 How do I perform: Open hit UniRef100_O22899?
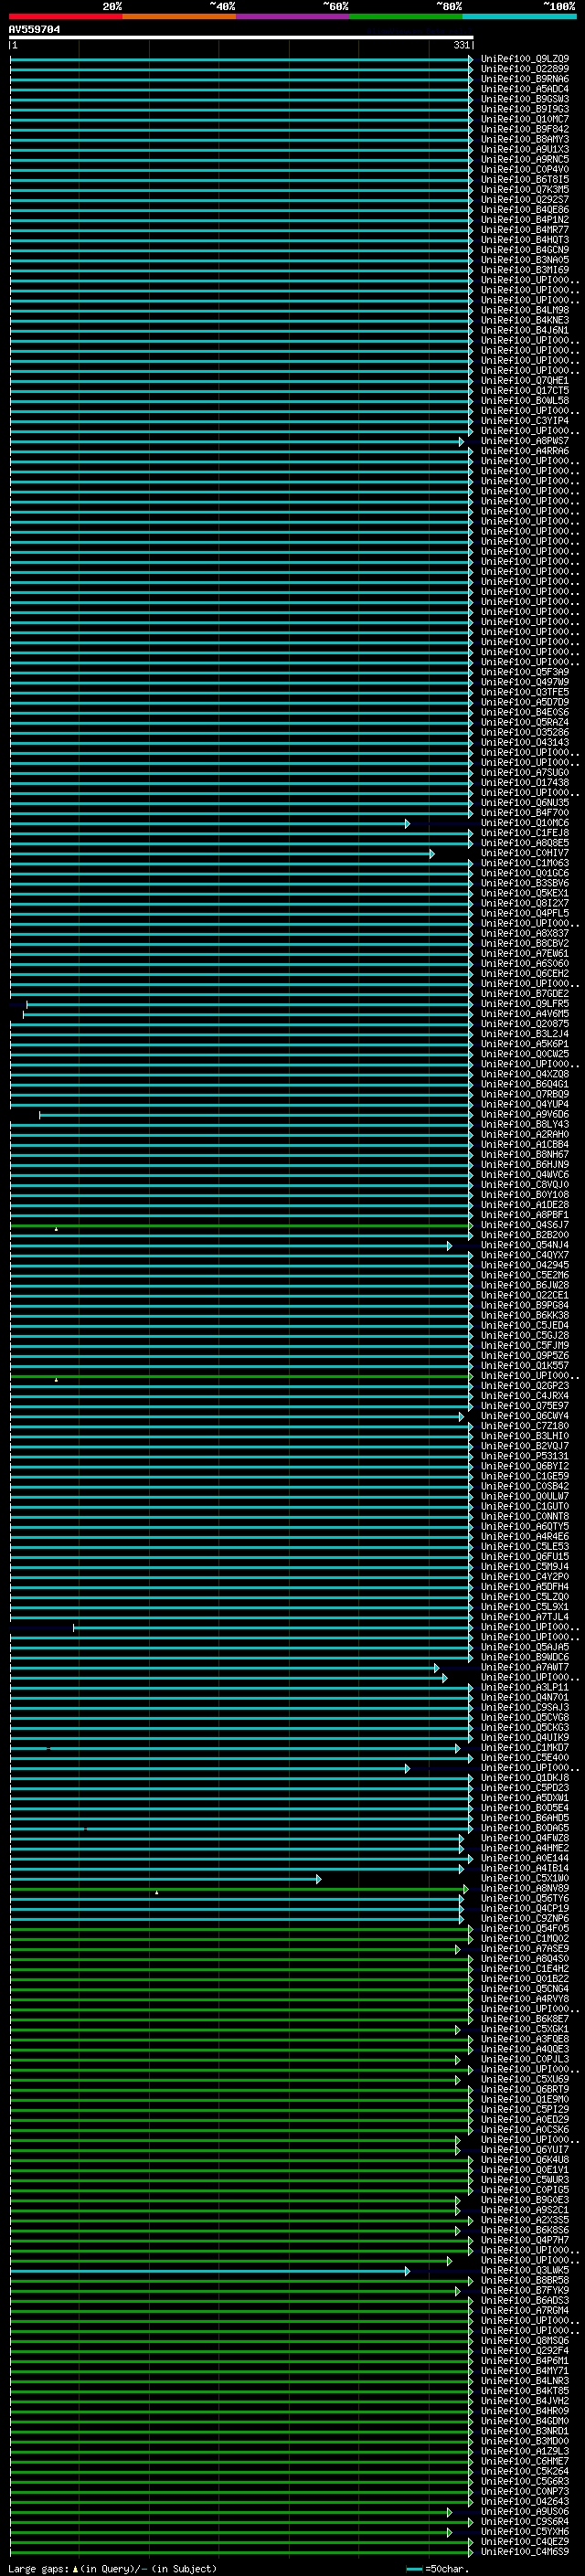(525, 69)
